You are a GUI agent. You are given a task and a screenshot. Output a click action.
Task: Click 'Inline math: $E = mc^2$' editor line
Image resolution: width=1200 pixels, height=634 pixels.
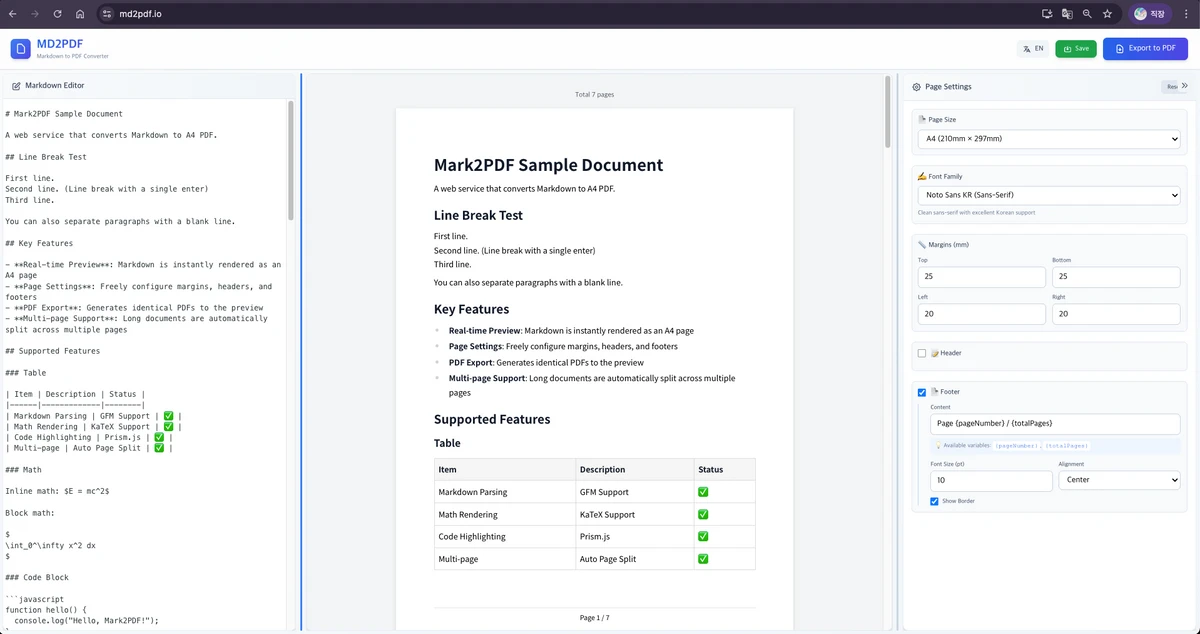[57, 491]
